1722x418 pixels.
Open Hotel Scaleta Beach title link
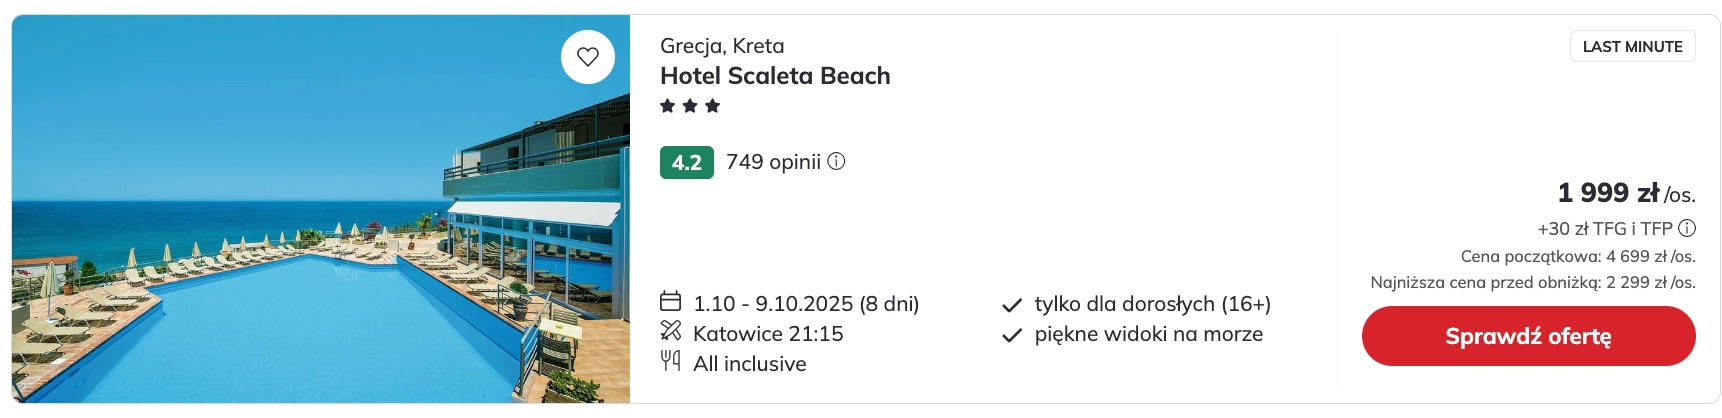[775, 76]
